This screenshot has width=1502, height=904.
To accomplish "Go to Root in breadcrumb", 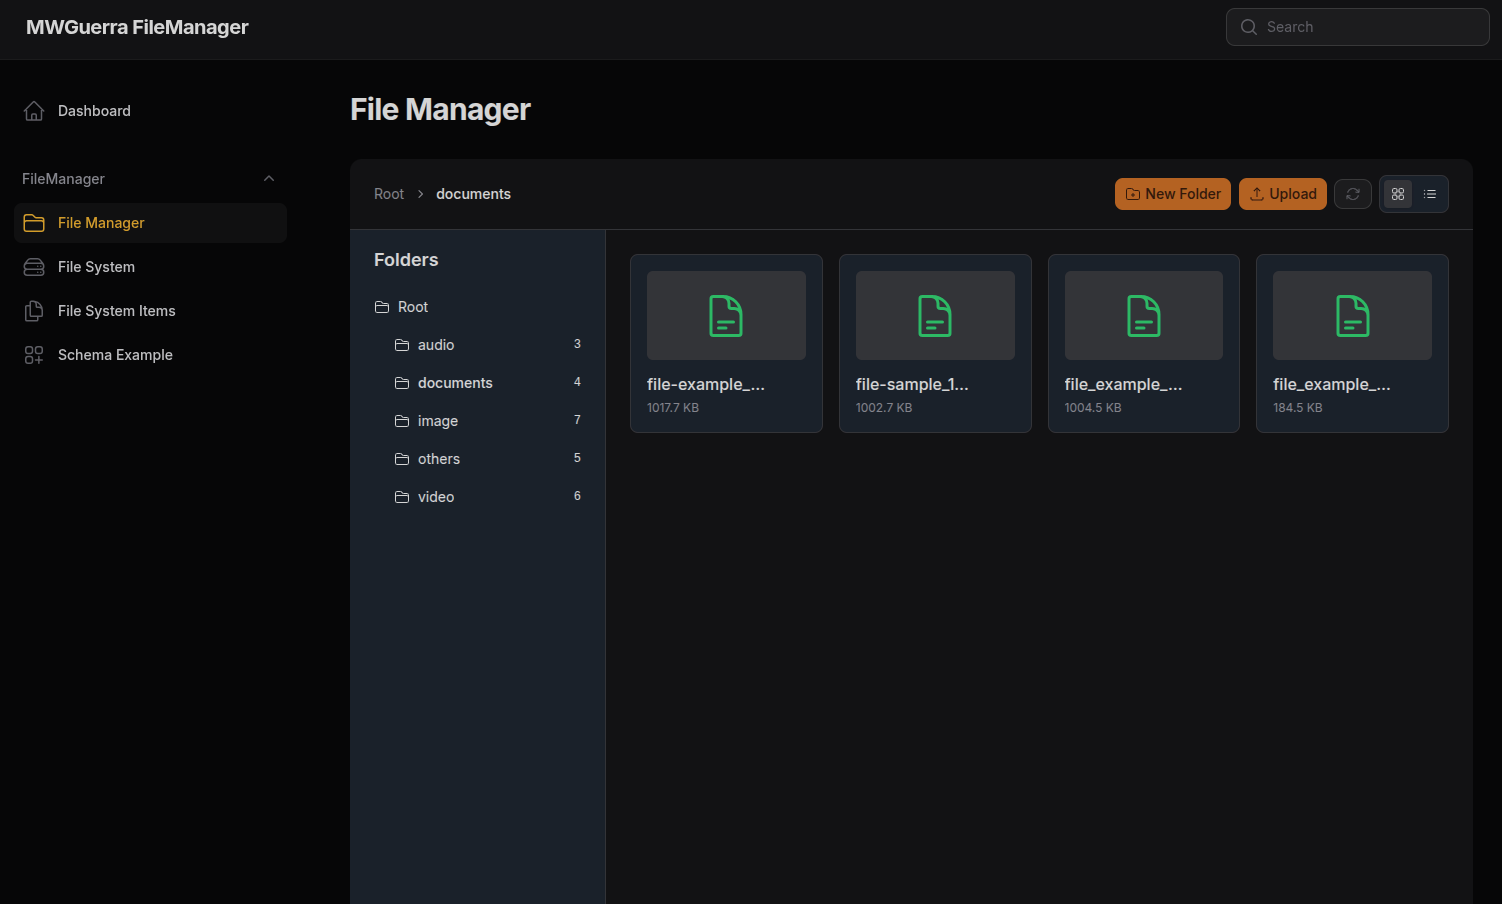I will click(x=389, y=194).
